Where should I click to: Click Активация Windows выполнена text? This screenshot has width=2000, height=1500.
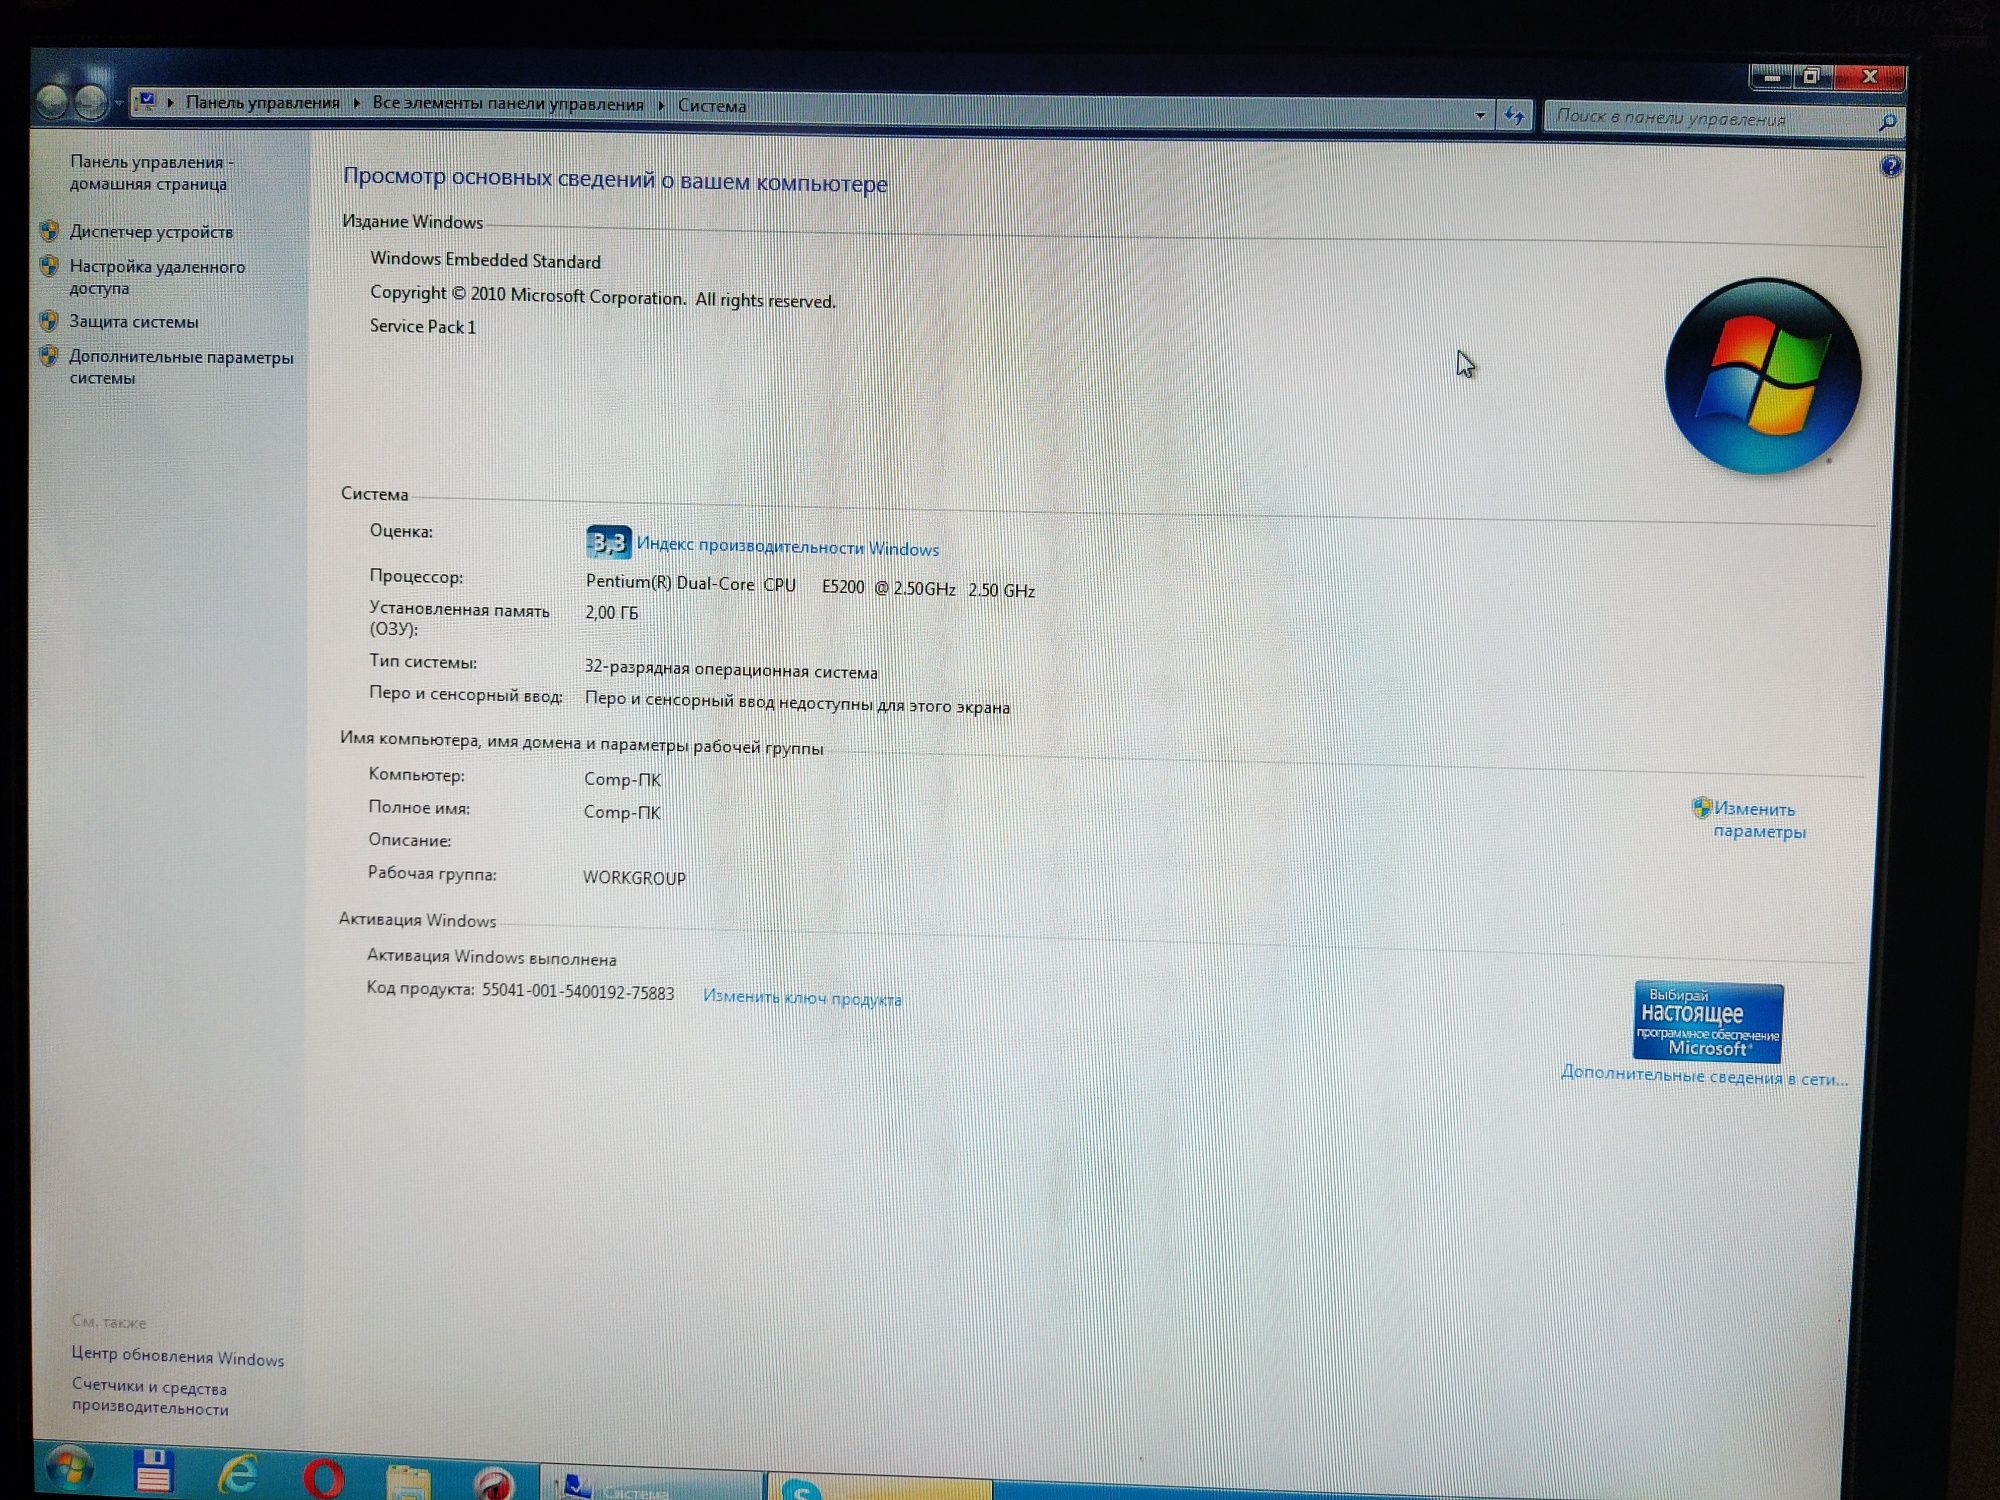(x=491, y=957)
